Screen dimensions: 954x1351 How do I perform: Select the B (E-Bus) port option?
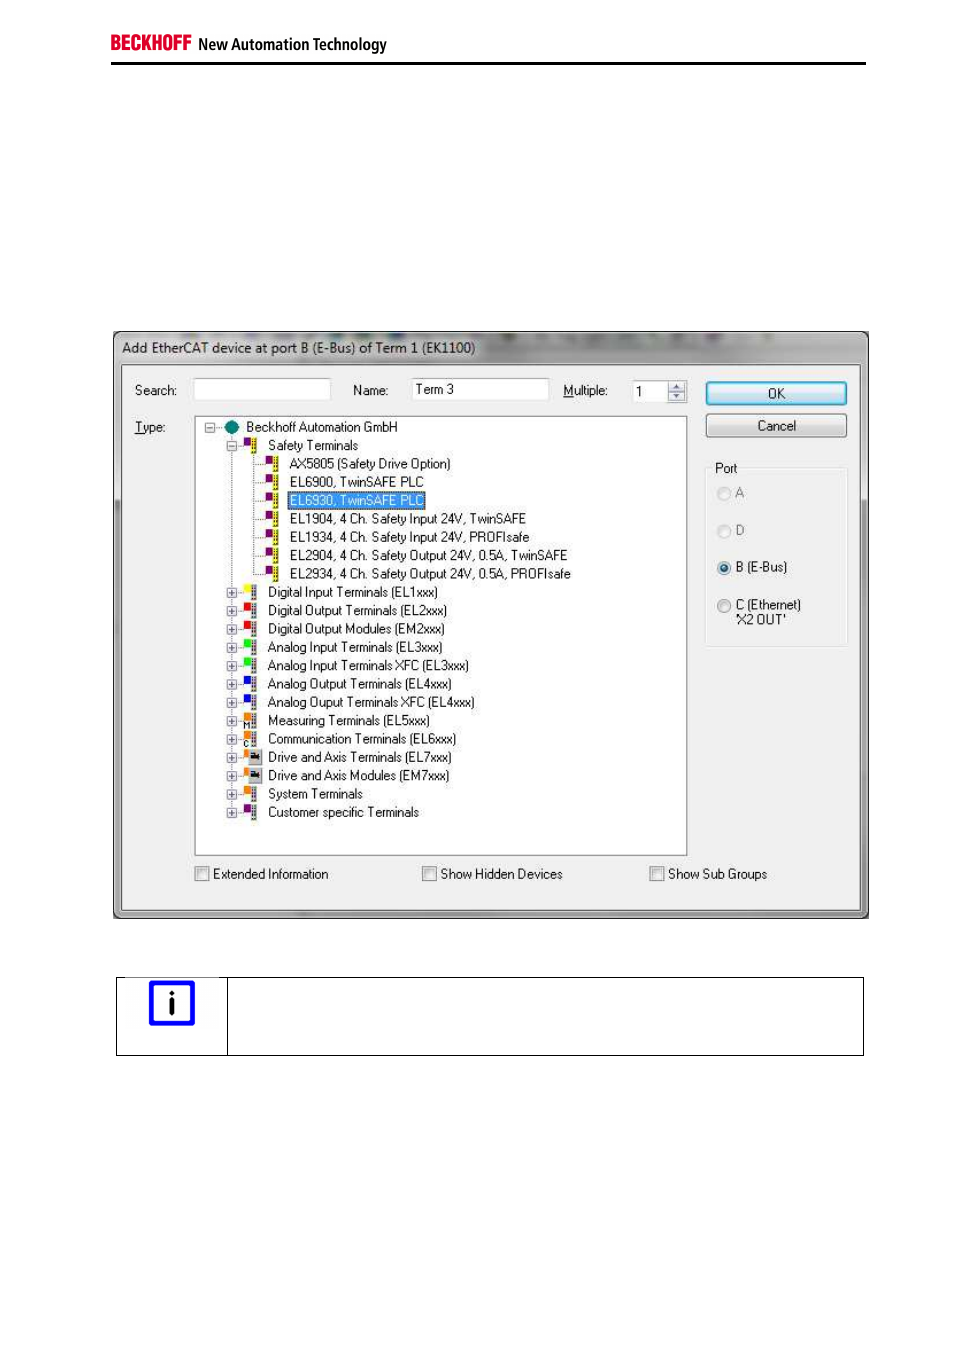[x=724, y=567]
